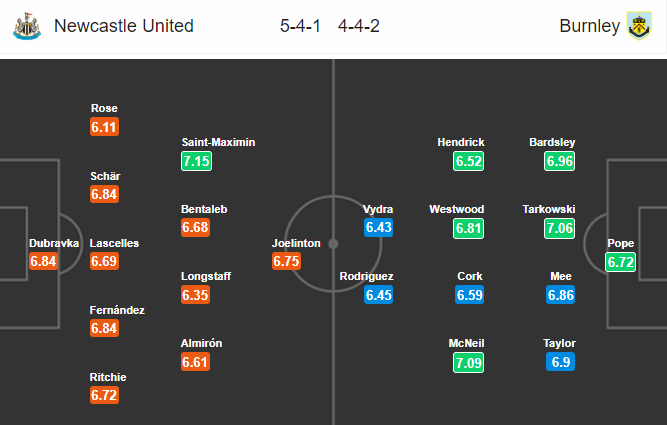Screen dimensions: 667x425
Task: Select Dubravka's 6.84 goalkeeper rating
Action: pyautogui.click(x=43, y=261)
